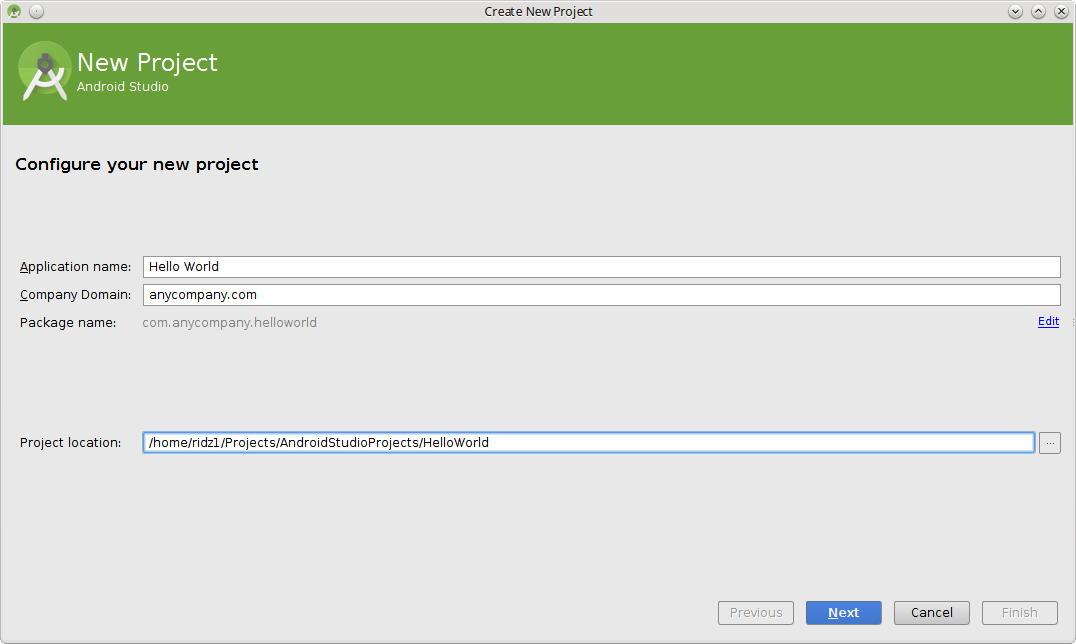Viewport: 1076px width, 644px height.
Task: Click package name text com.anycompany.helloworld
Action: (x=229, y=323)
